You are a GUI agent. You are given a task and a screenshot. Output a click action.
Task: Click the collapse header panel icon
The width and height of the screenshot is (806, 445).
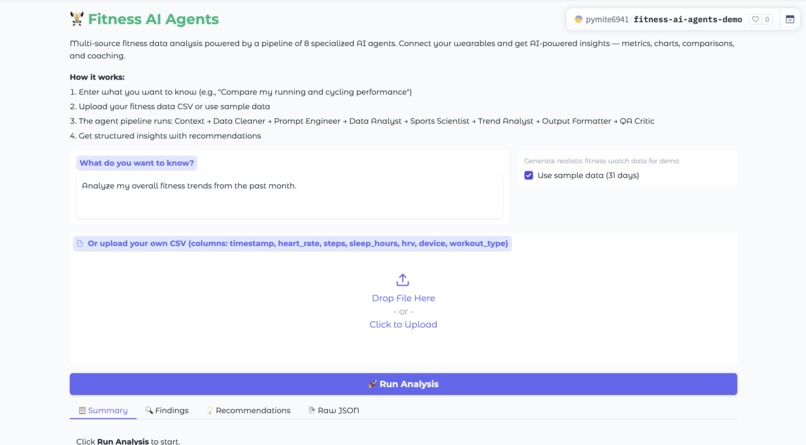coord(790,20)
